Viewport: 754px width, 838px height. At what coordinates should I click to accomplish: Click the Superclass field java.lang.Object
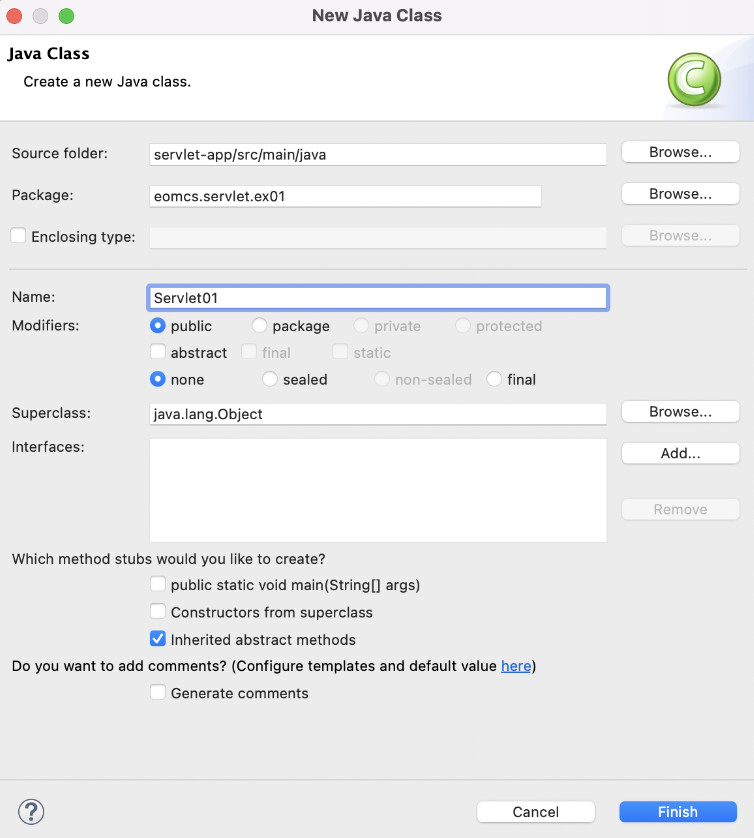coord(378,414)
